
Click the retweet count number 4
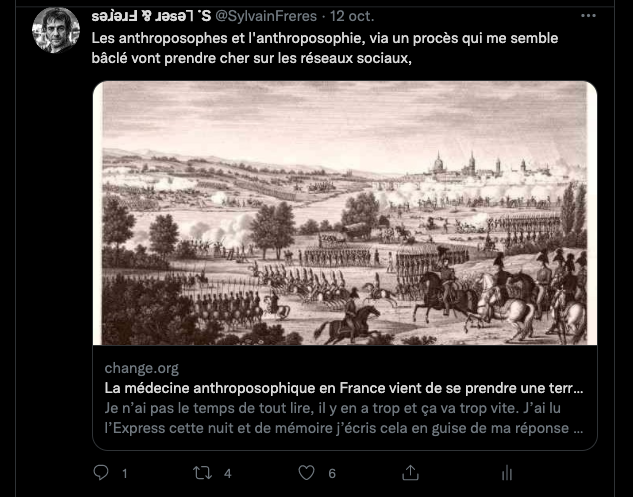tap(228, 473)
